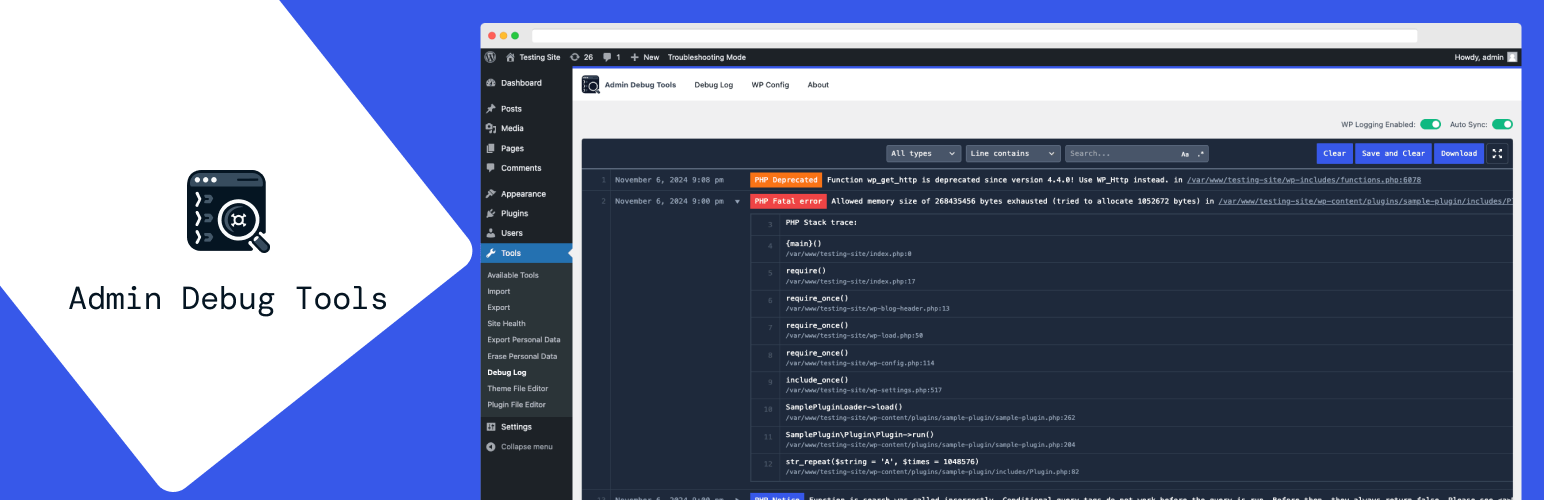Open the WP Config tab
The height and width of the screenshot is (500, 1544).
770,85
